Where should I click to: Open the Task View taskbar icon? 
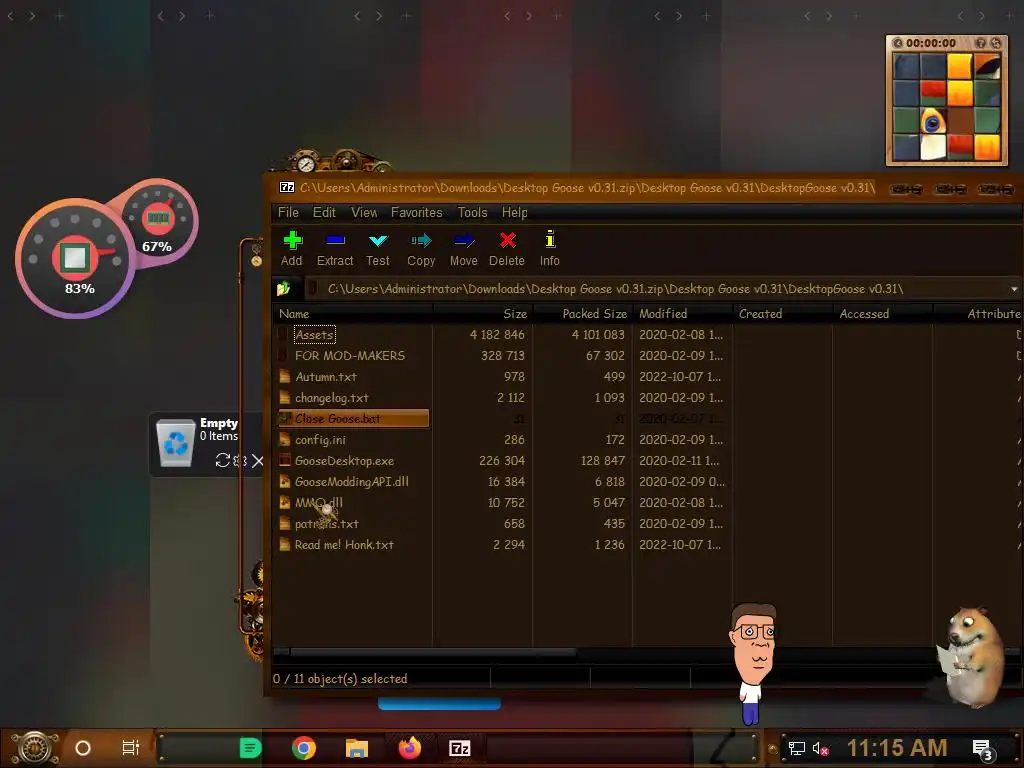[x=131, y=748]
